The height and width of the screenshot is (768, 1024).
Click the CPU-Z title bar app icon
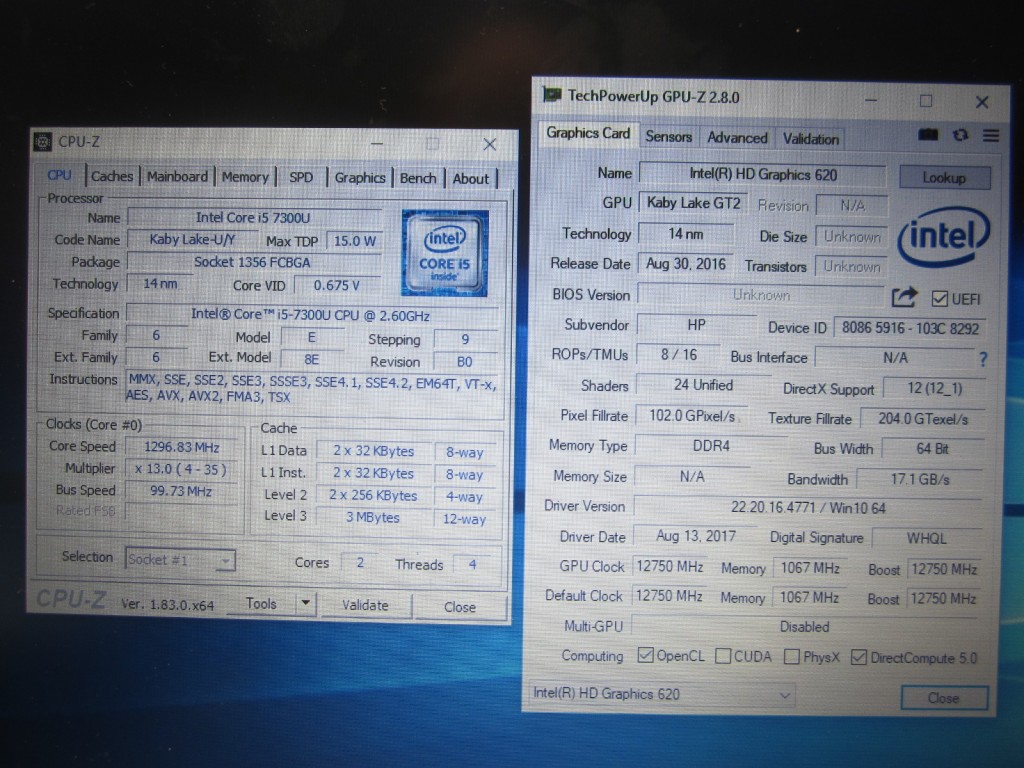pyautogui.click(x=43, y=142)
